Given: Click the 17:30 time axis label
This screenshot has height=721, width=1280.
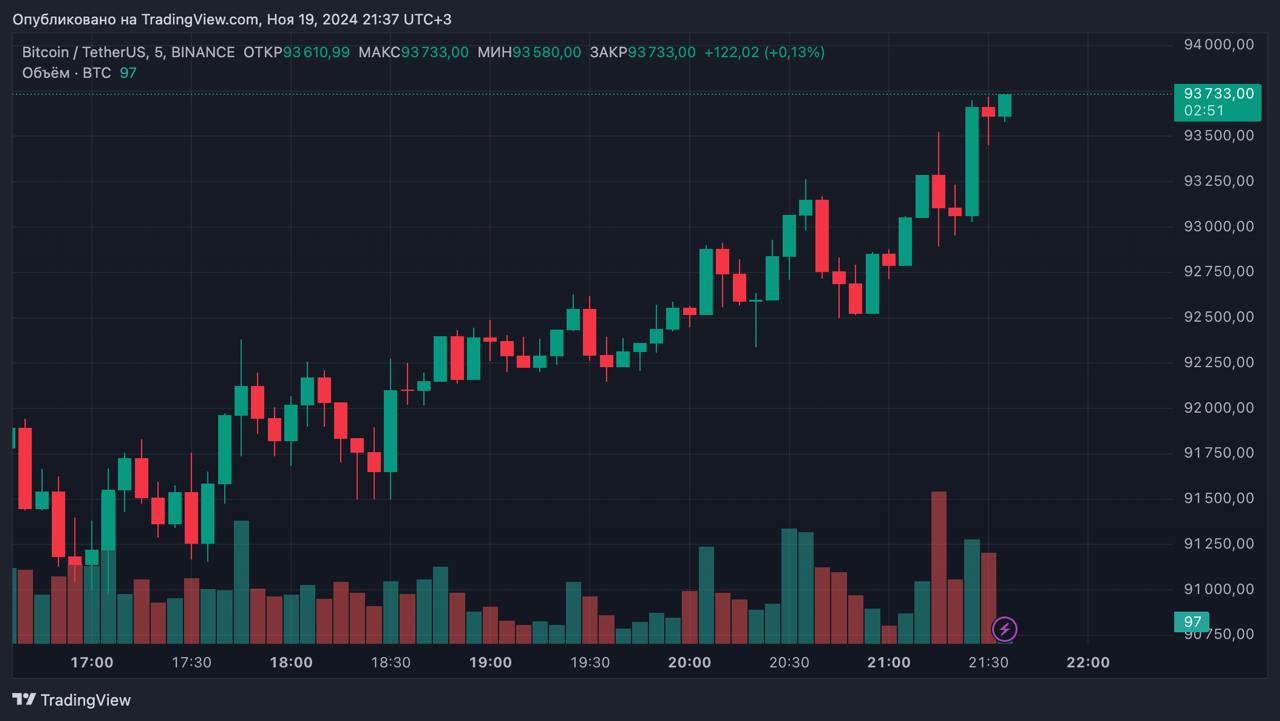Looking at the screenshot, I should pos(191,662).
